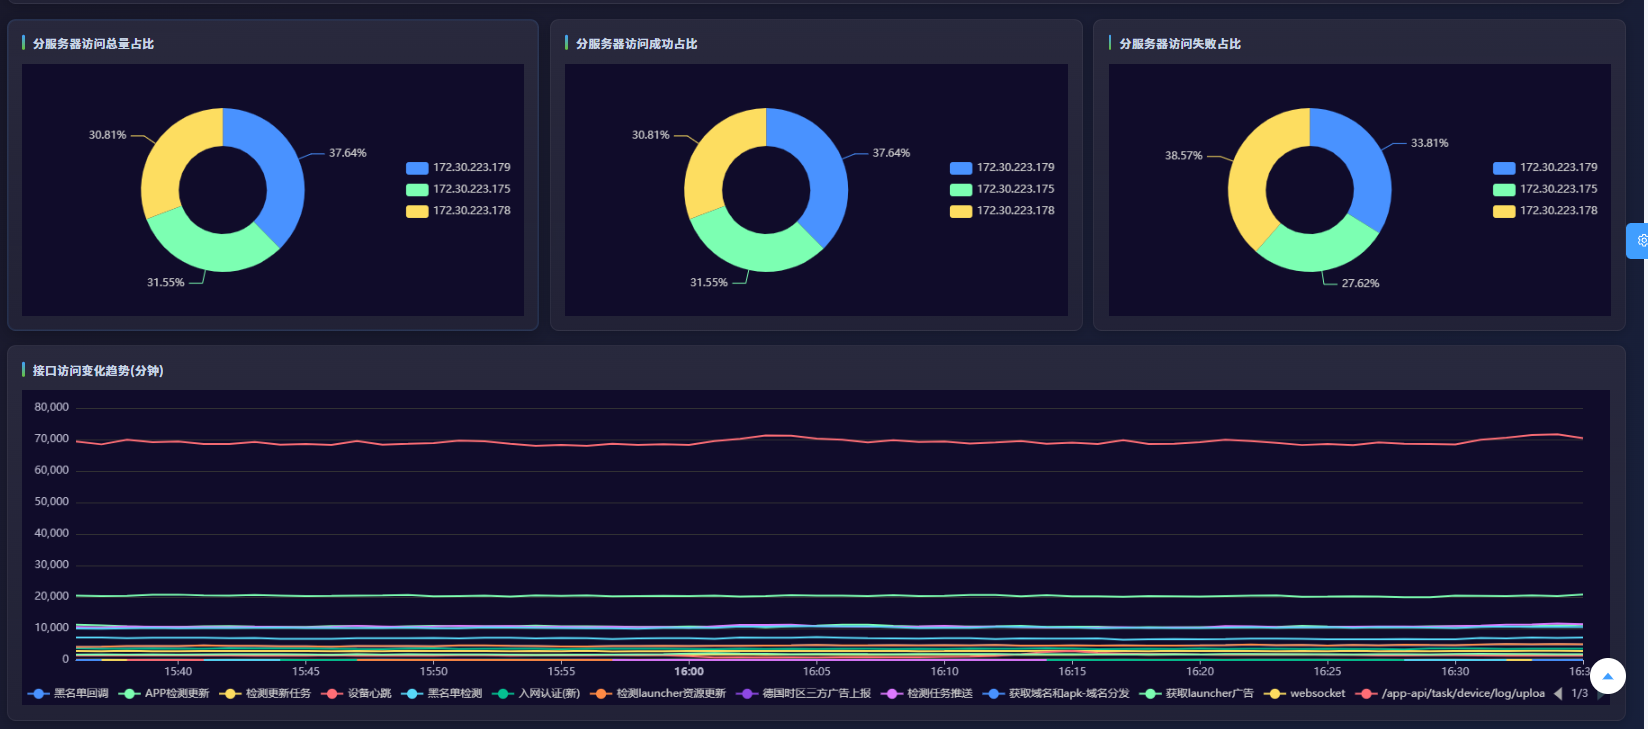
Task: Click the 分服务器访问成功占比 panel title
Action: (x=637, y=44)
